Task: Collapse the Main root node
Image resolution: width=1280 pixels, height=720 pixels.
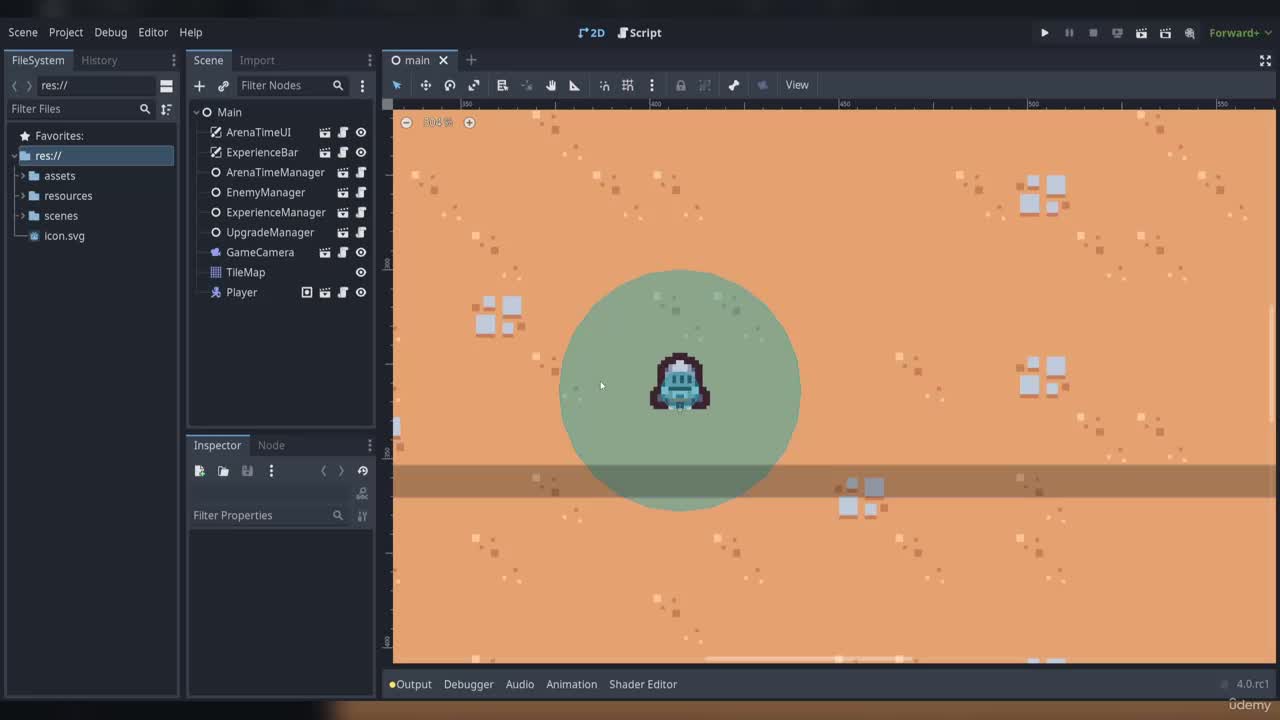Action: pos(196,113)
